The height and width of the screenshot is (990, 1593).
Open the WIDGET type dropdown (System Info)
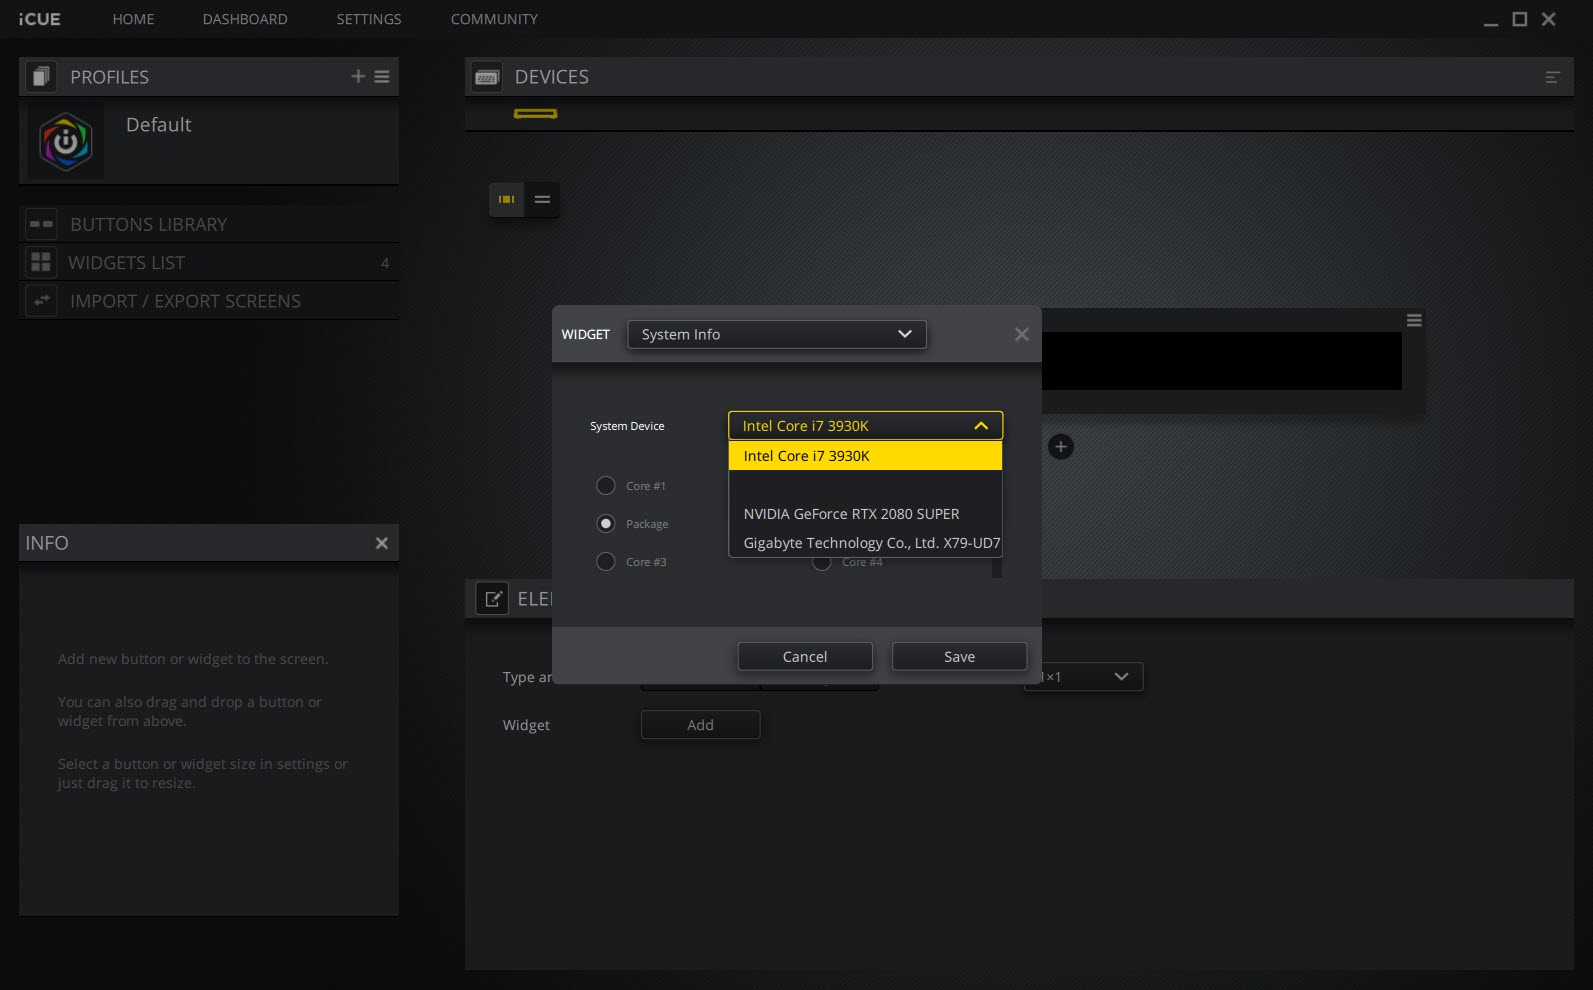click(x=777, y=334)
